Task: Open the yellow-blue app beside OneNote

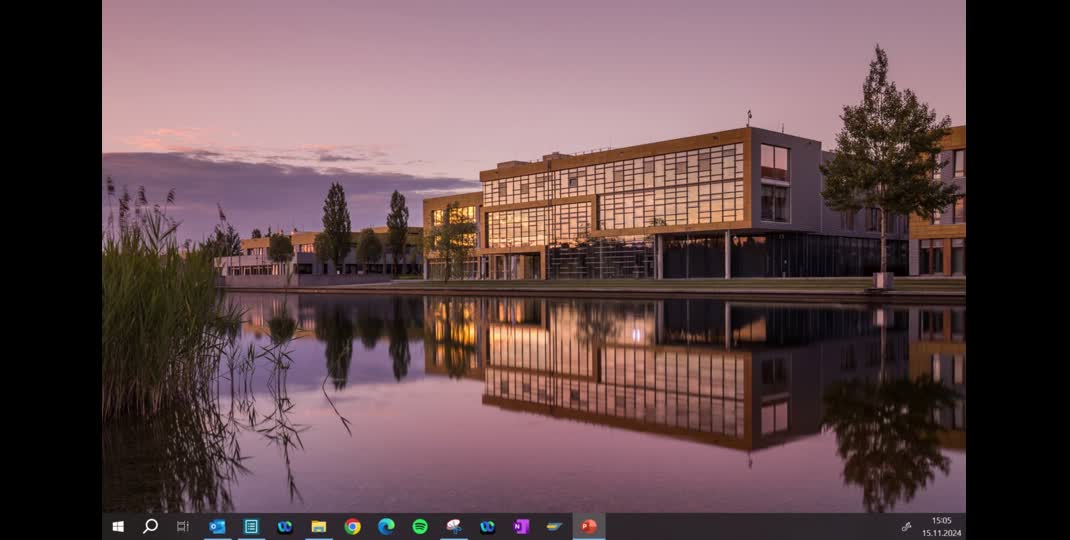Action: click(554, 526)
